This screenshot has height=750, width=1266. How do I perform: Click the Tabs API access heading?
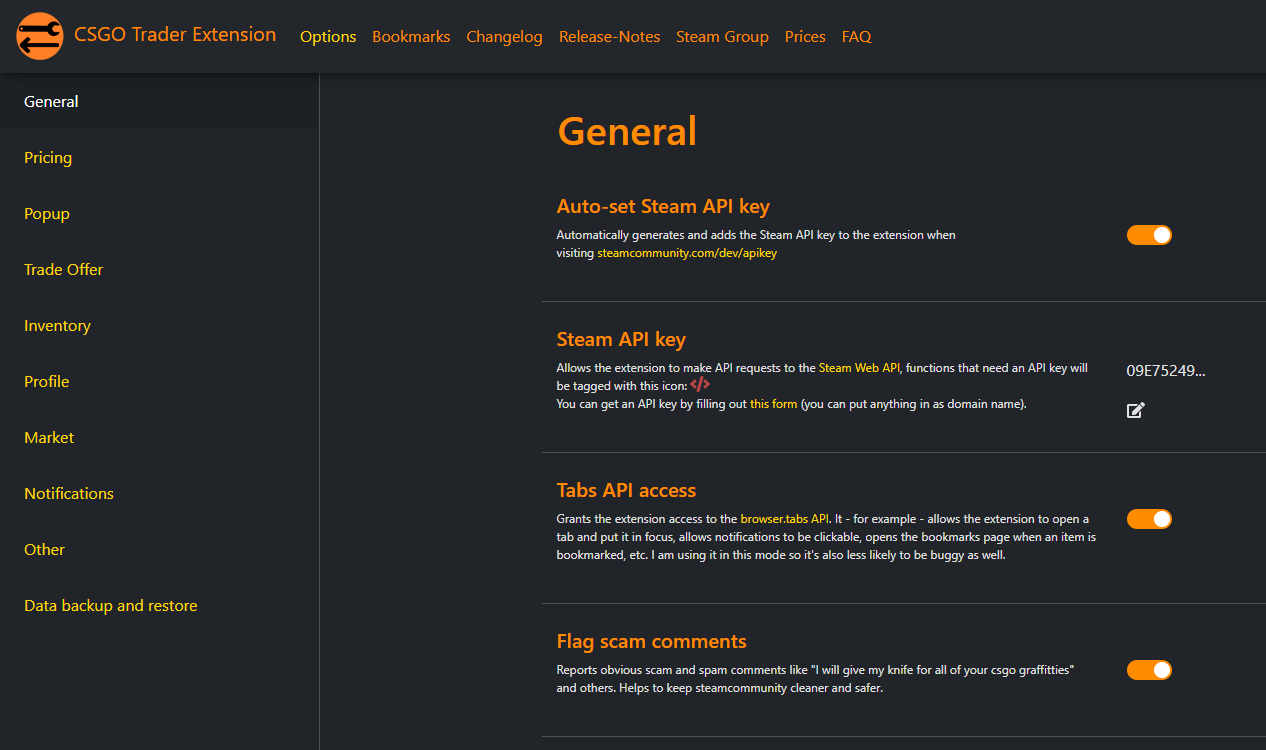point(626,491)
